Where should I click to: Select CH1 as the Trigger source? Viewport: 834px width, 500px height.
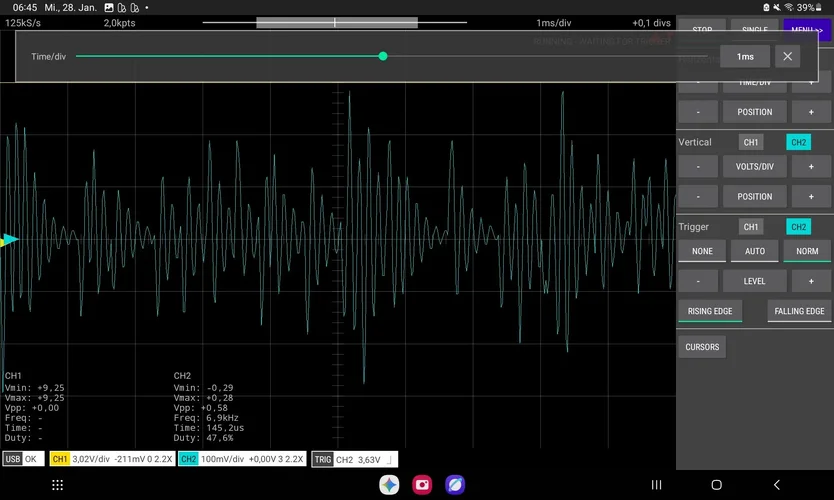750,227
